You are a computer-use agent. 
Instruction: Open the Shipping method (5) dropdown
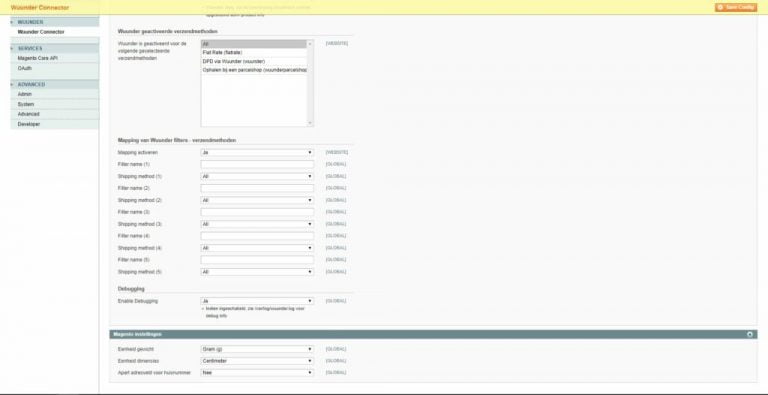click(257, 272)
